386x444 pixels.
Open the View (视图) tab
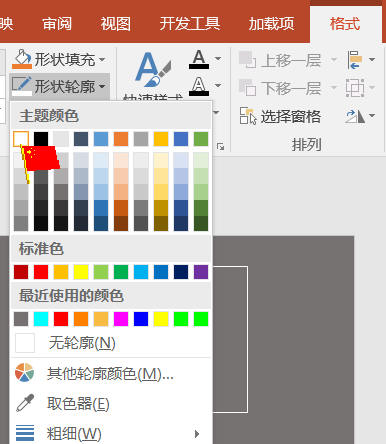(116, 24)
